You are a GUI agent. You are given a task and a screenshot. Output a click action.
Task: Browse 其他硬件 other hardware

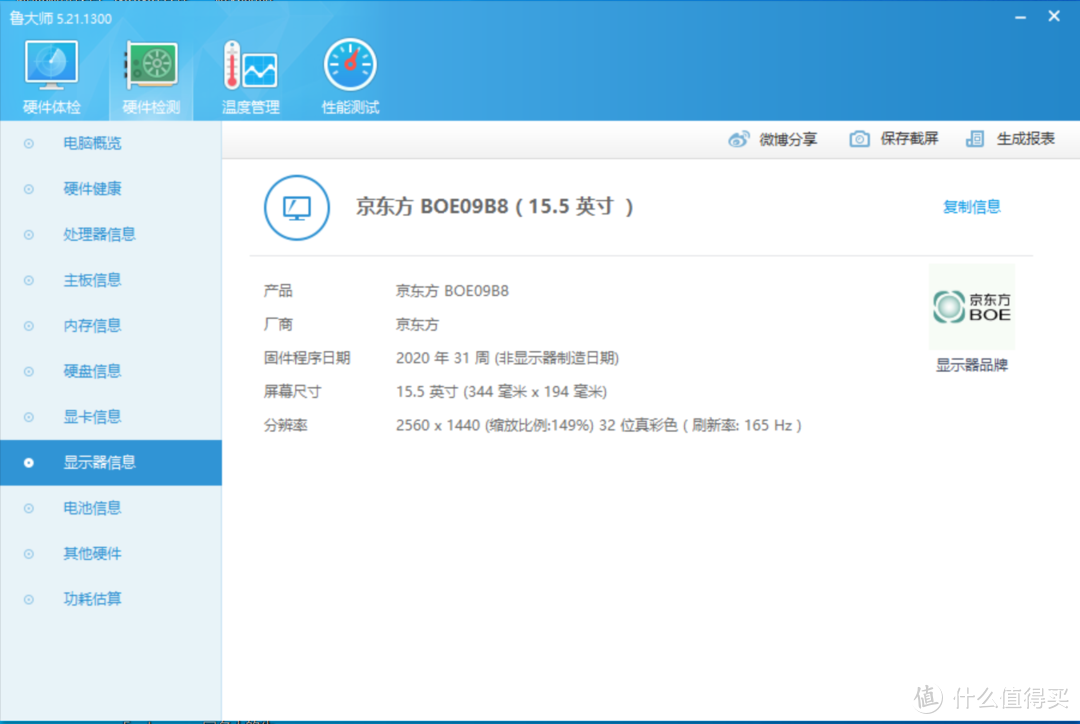pos(93,553)
